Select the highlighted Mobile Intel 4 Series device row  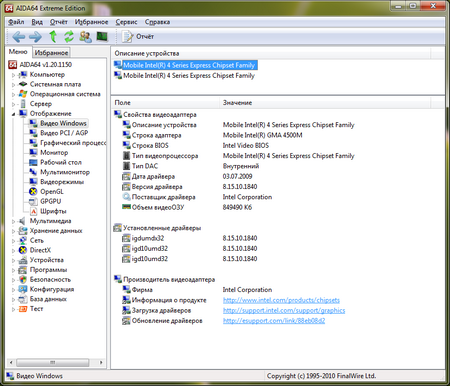pyautogui.click(x=189, y=65)
